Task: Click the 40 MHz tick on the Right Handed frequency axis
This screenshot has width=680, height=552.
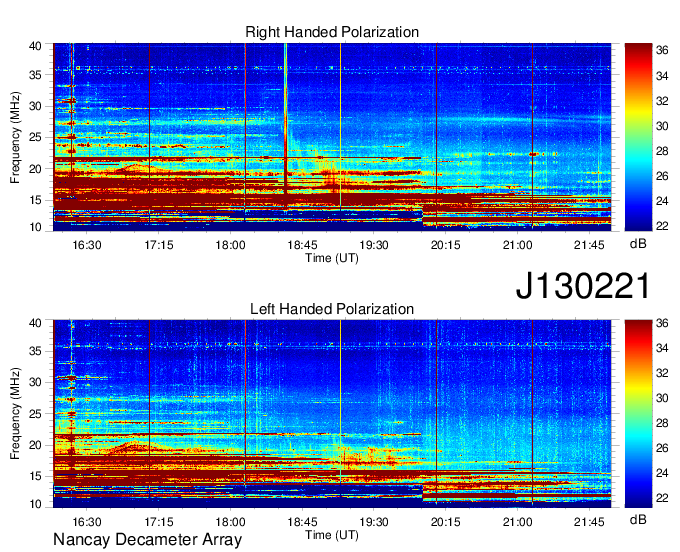Action: (x=35, y=46)
